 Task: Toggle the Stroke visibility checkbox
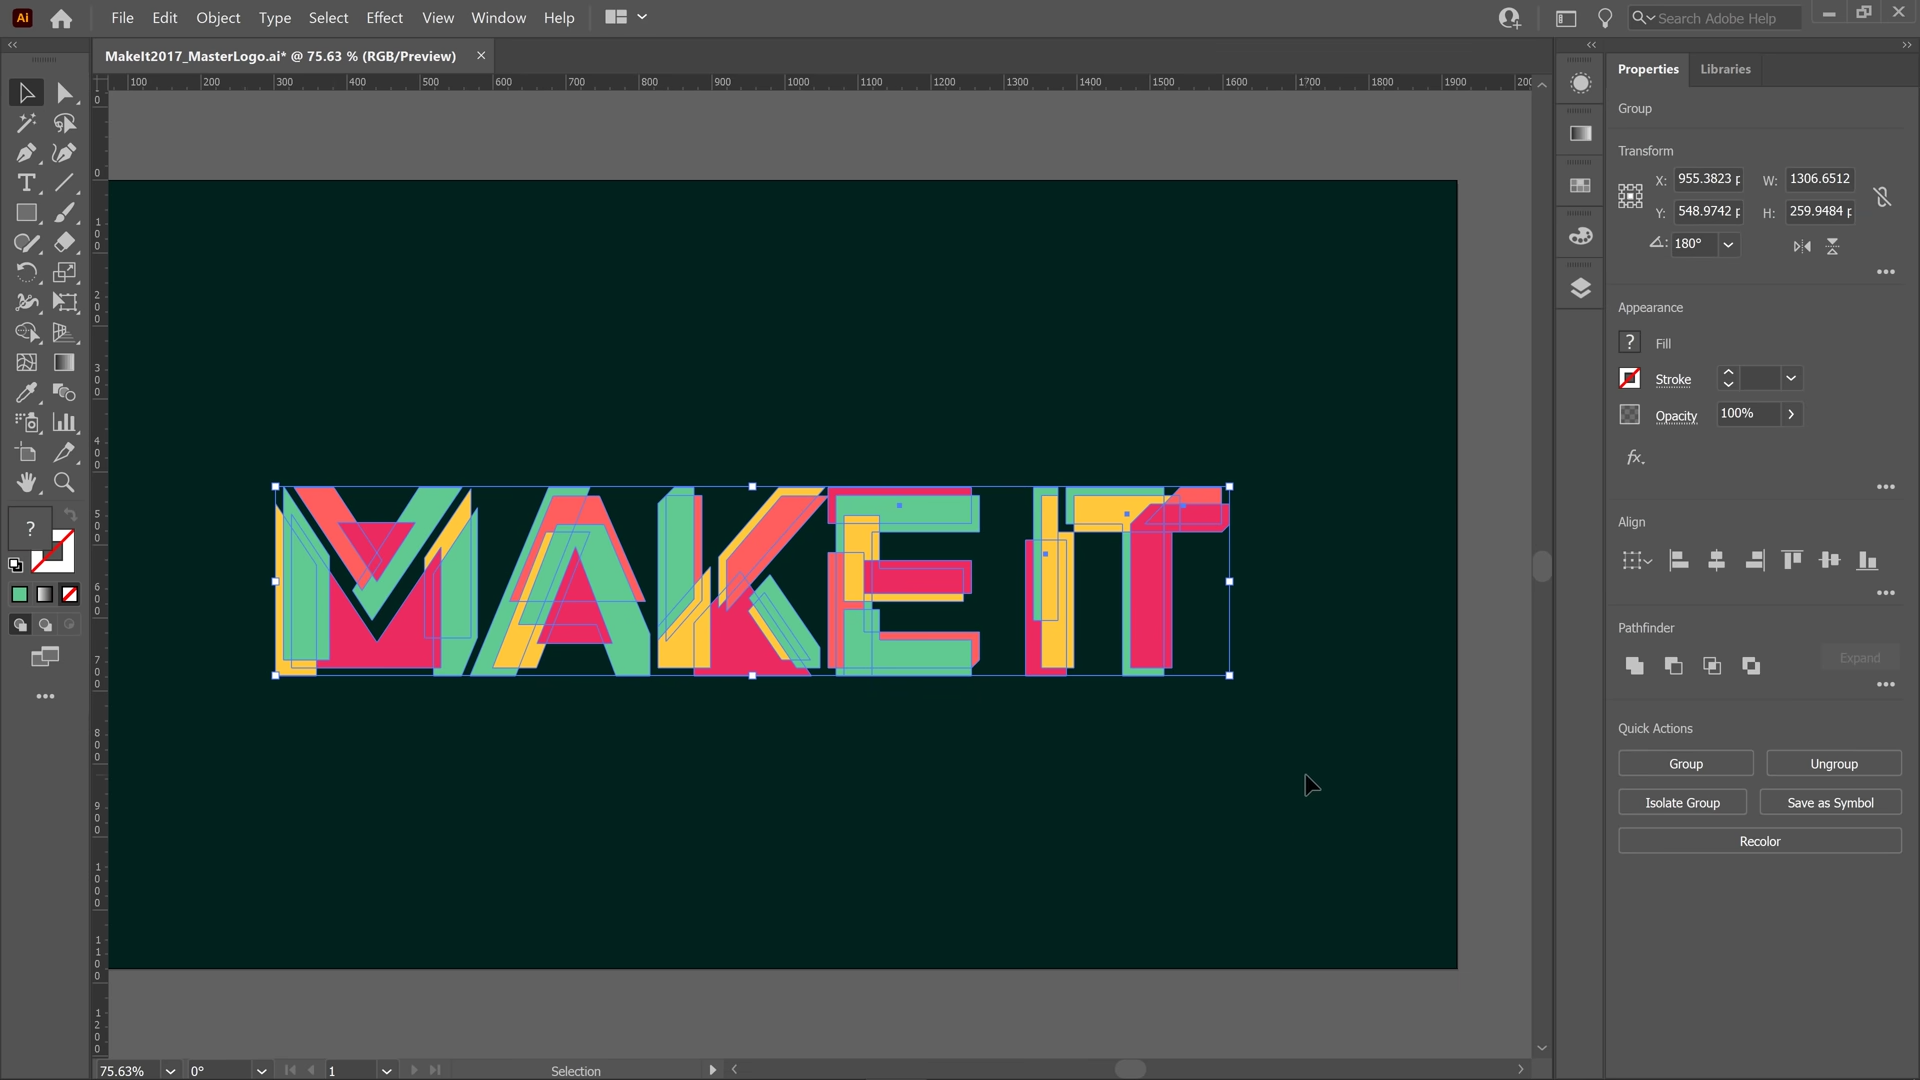(1630, 378)
